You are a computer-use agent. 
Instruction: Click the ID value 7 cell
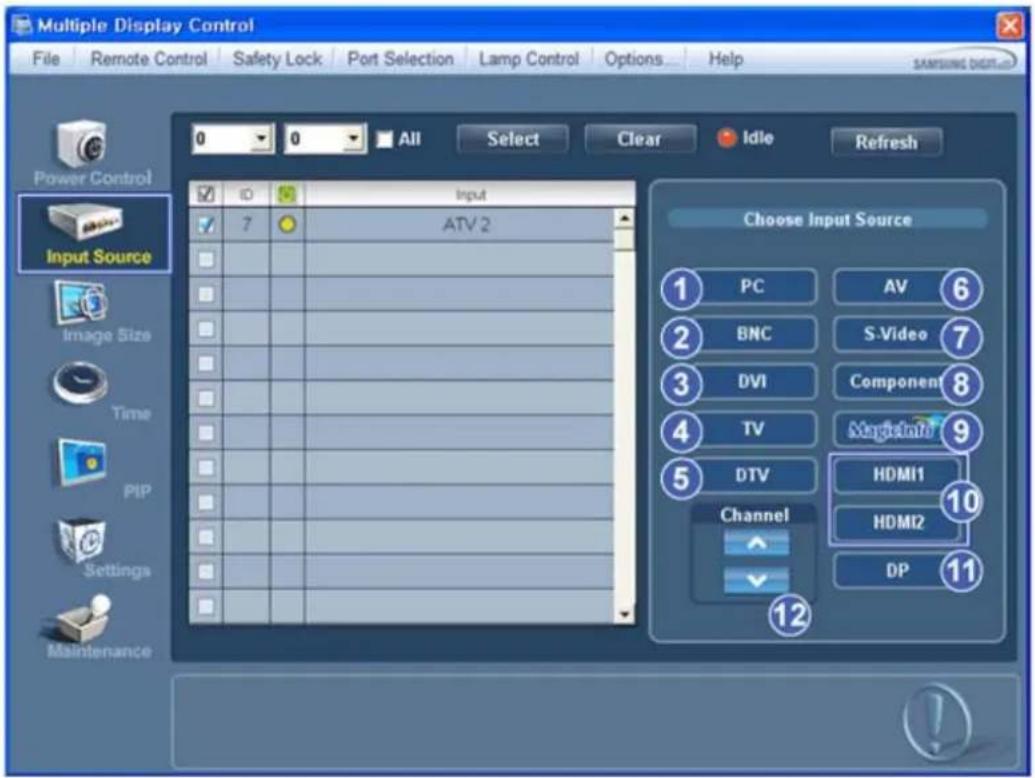[246, 225]
